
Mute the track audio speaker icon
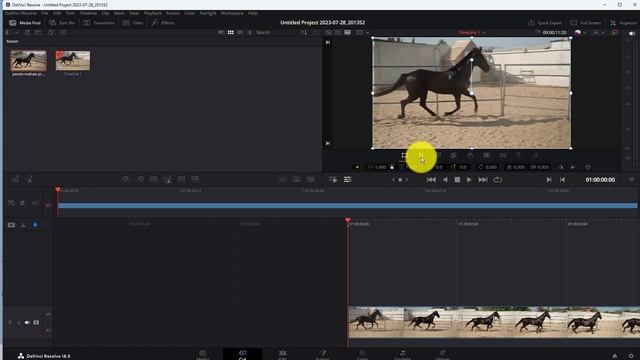(x=27, y=322)
